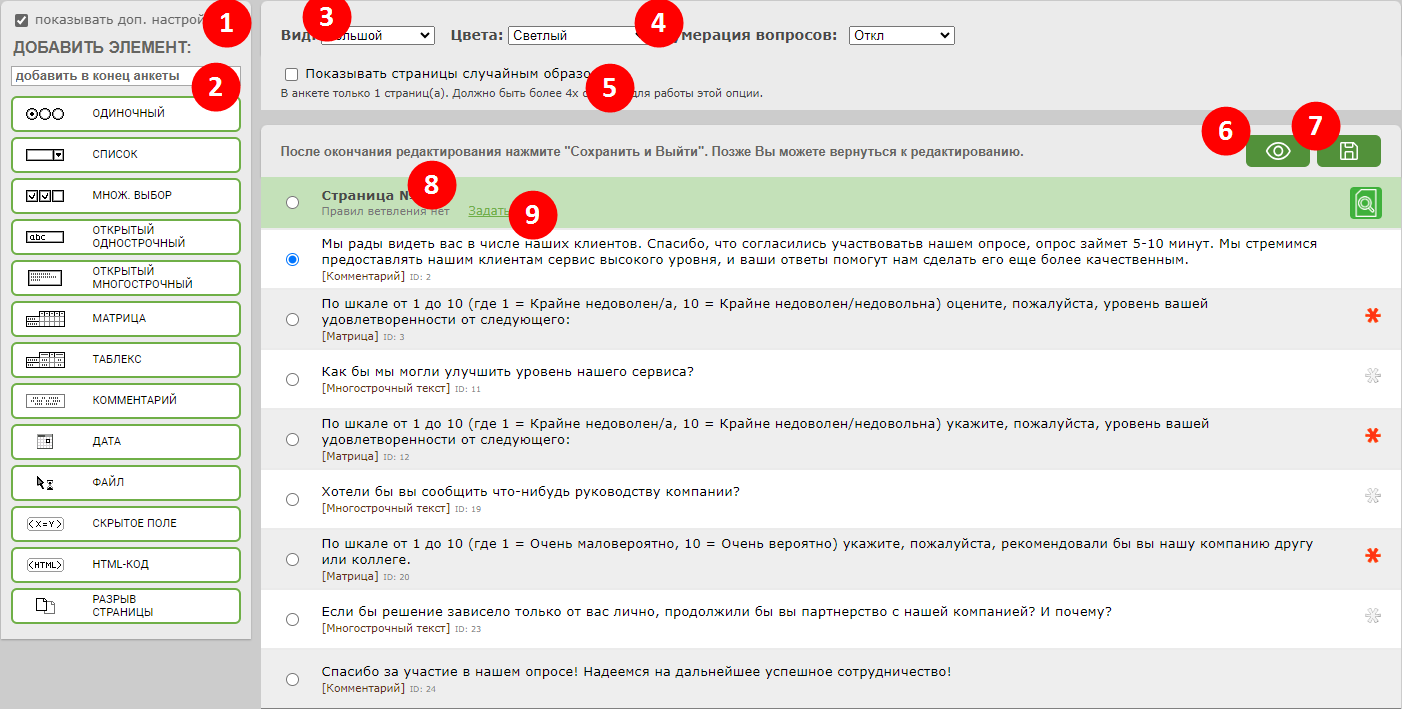Add a КОММЕНТАРИЙ element
This screenshot has width=1402, height=709.
click(126, 400)
